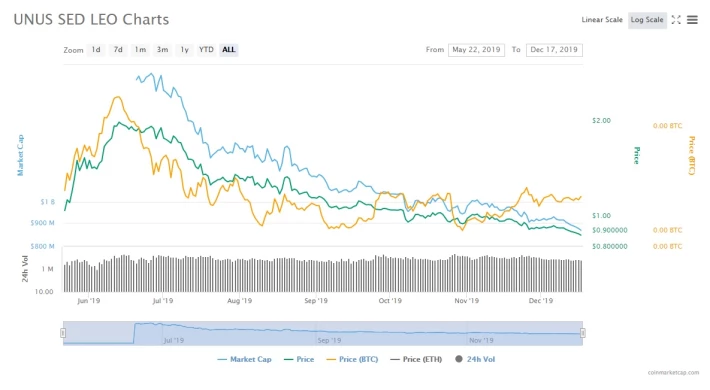This screenshot has height=390, width=710.
Task: Toggle Market Cap series in legend
Action: [x=245, y=359]
